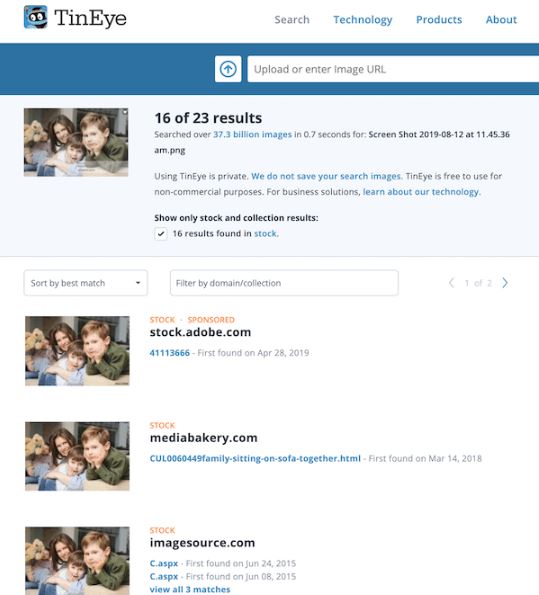The width and height of the screenshot is (539, 595).
Task: Open mediabakery family-sitting-on-sofa link
Action: pyautogui.click(x=255, y=458)
